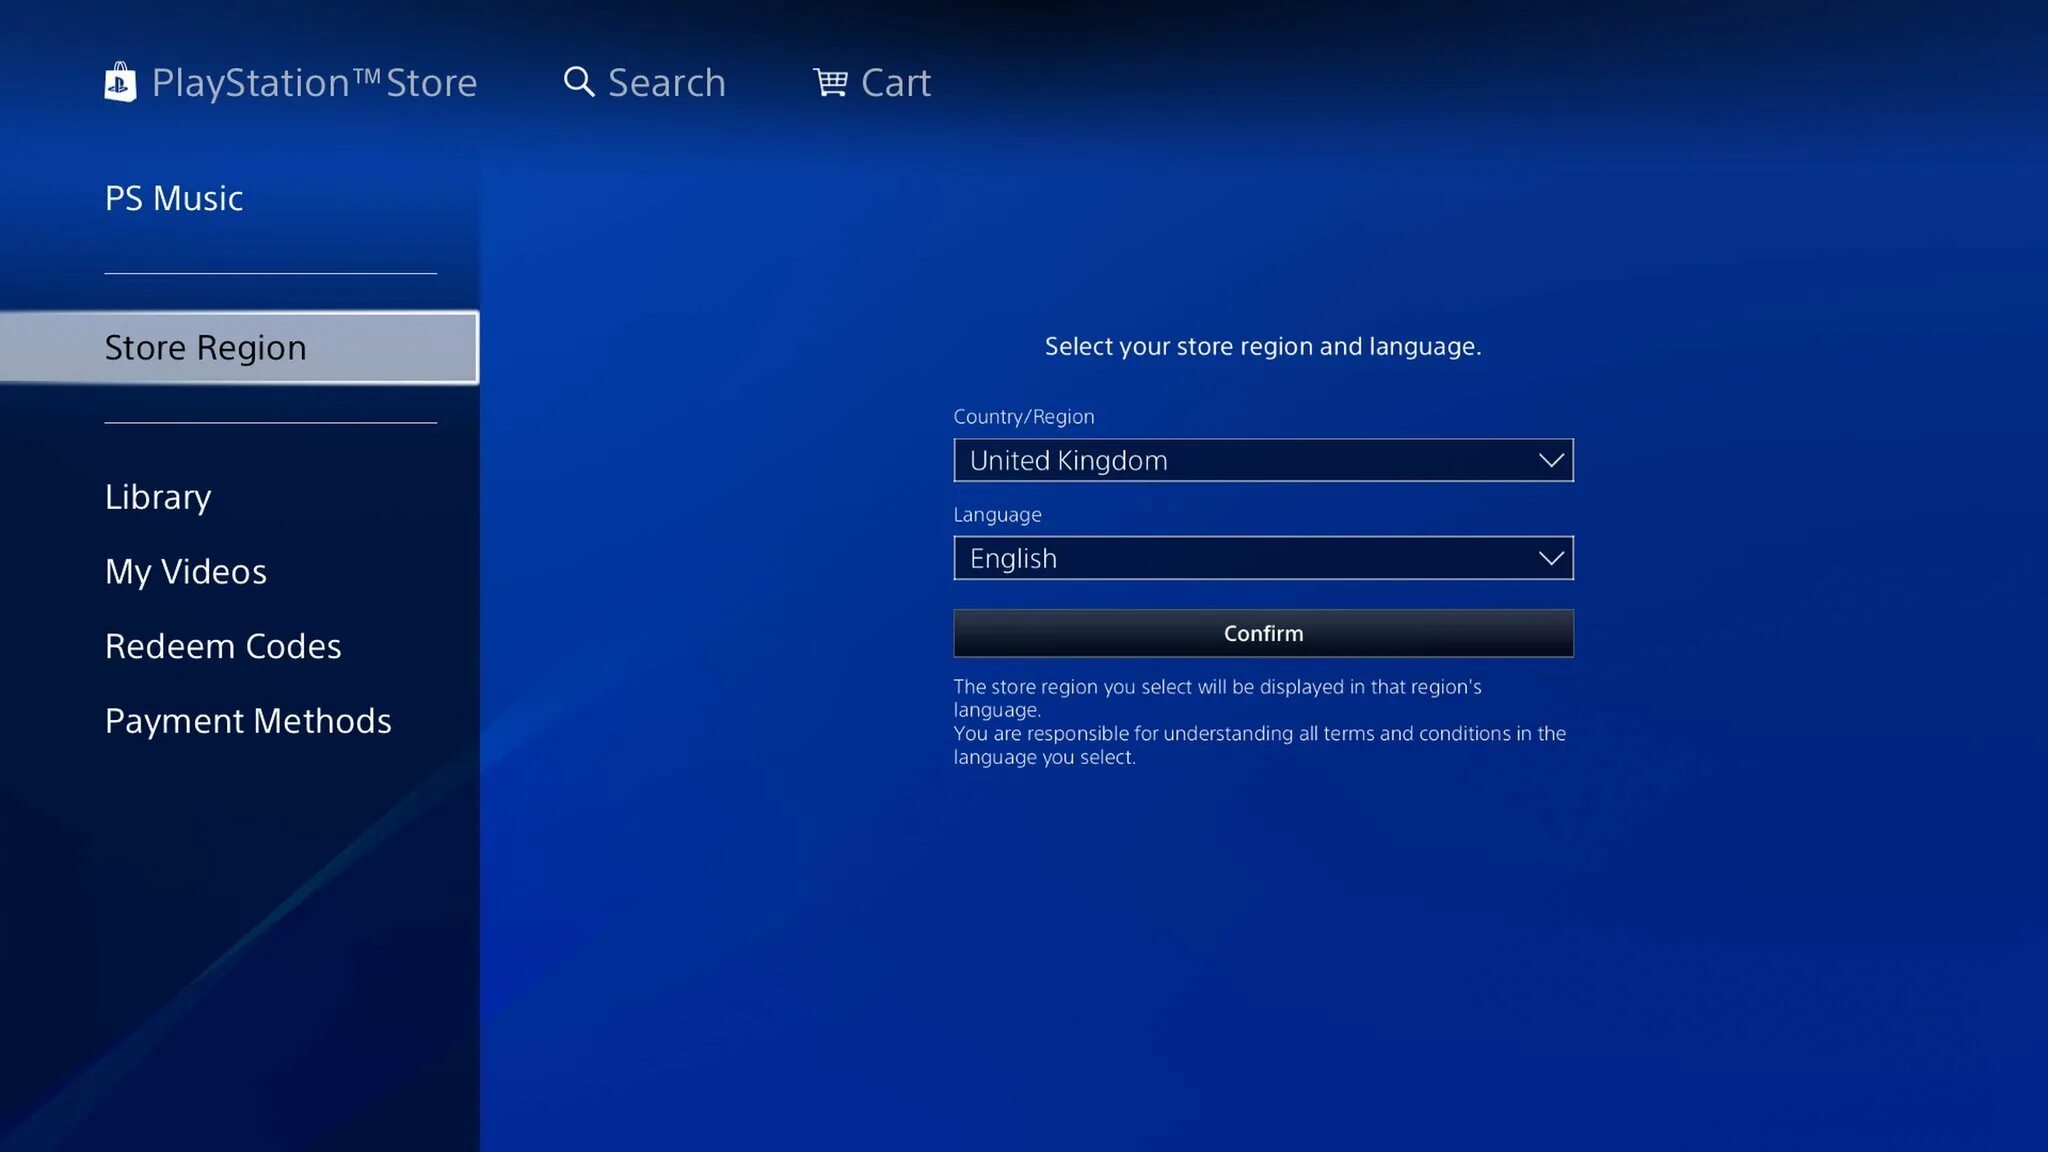Click the Library navigation item

click(x=156, y=497)
